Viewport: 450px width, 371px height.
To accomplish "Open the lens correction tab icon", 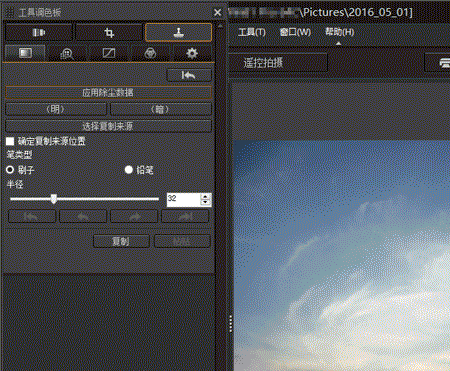I will pos(39,33).
